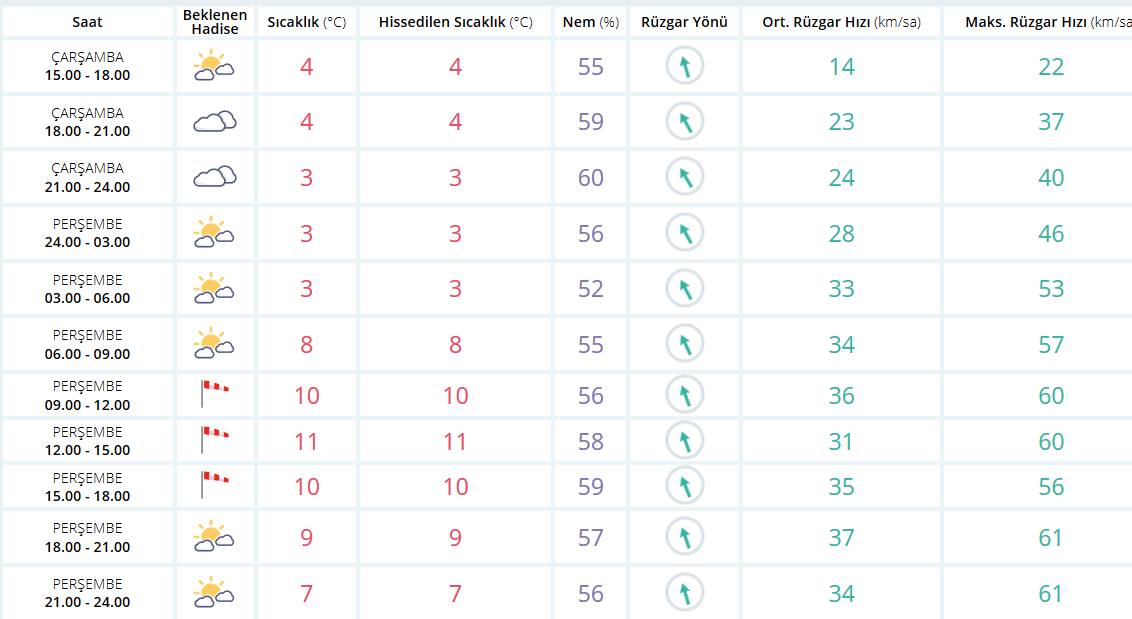Image resolution: width=1132 pixels, height=619 pixels.
Task: Select wind direction arrow for Perşembe 18.00-21.00
Action: coord(685,538)
